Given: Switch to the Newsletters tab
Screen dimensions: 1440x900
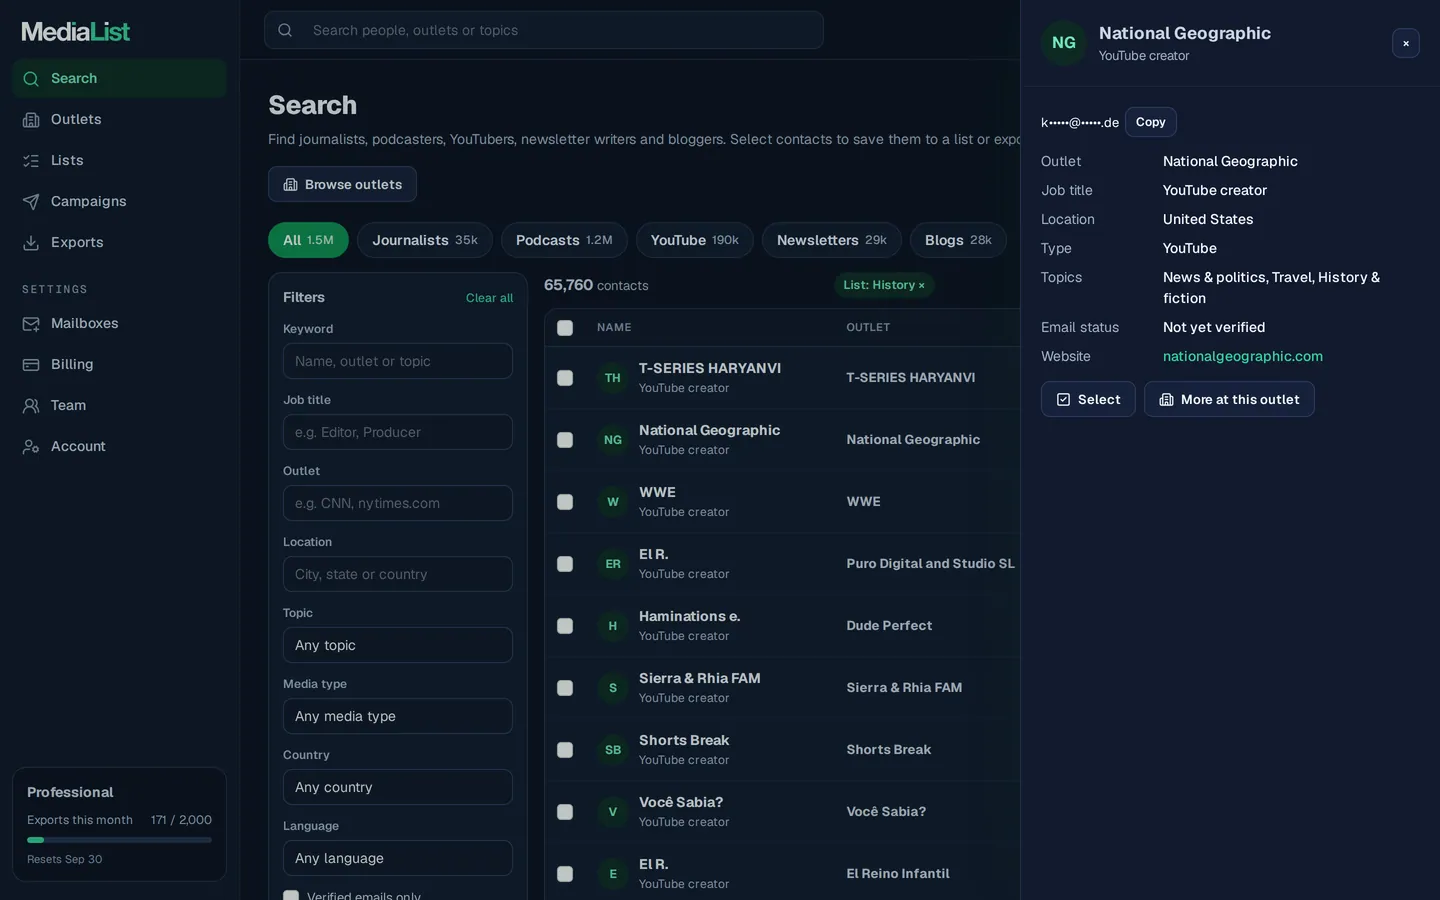Looking at the screenshot, I should click(x=832, y=240).
